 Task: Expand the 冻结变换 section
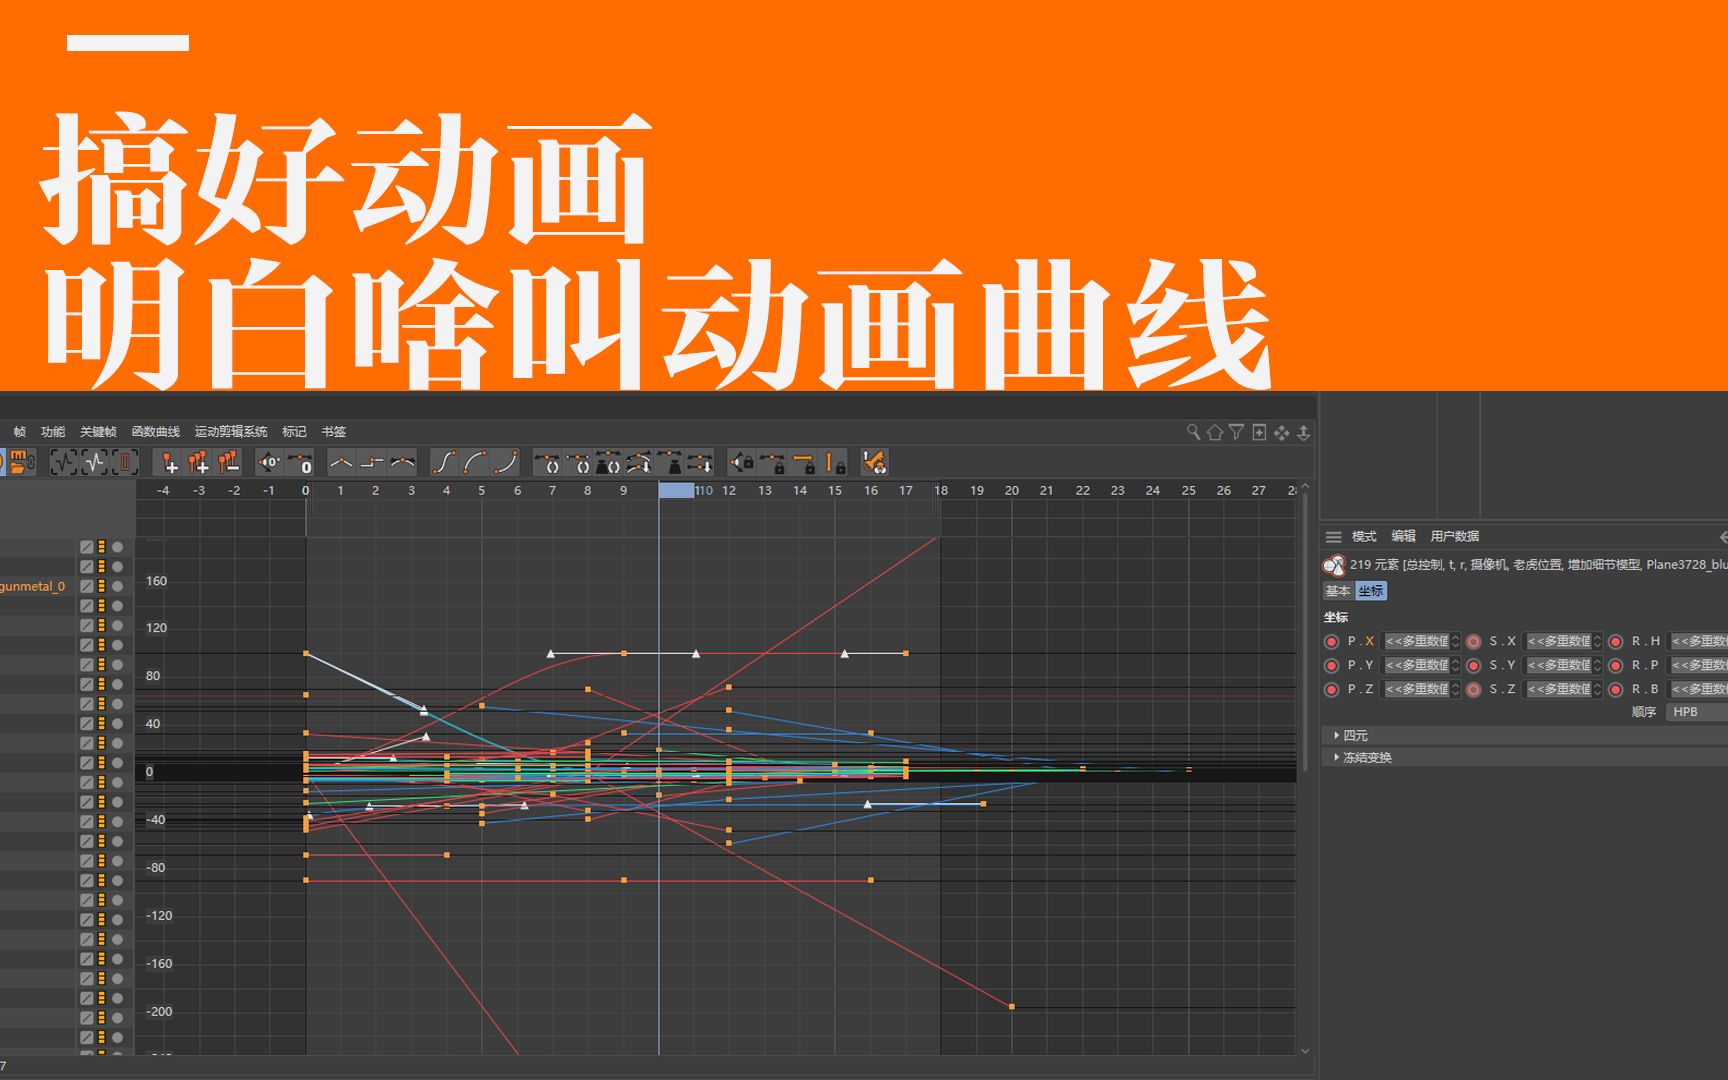(x=1360, y=757)
